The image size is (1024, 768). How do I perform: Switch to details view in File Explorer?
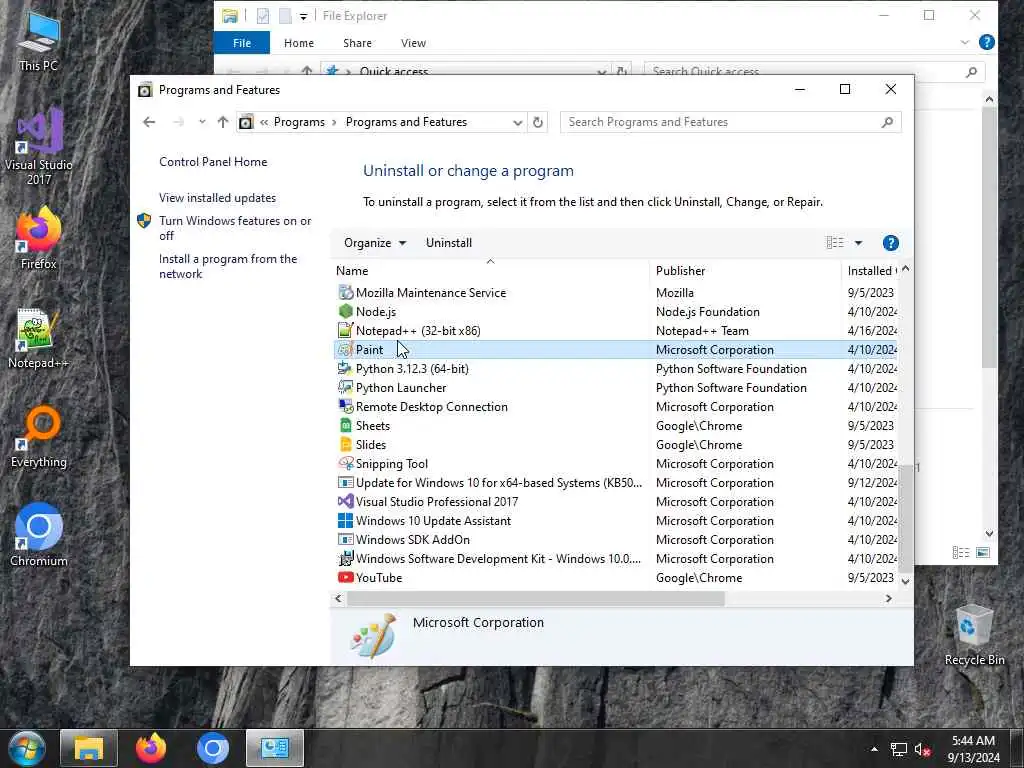tap(961, 552)
